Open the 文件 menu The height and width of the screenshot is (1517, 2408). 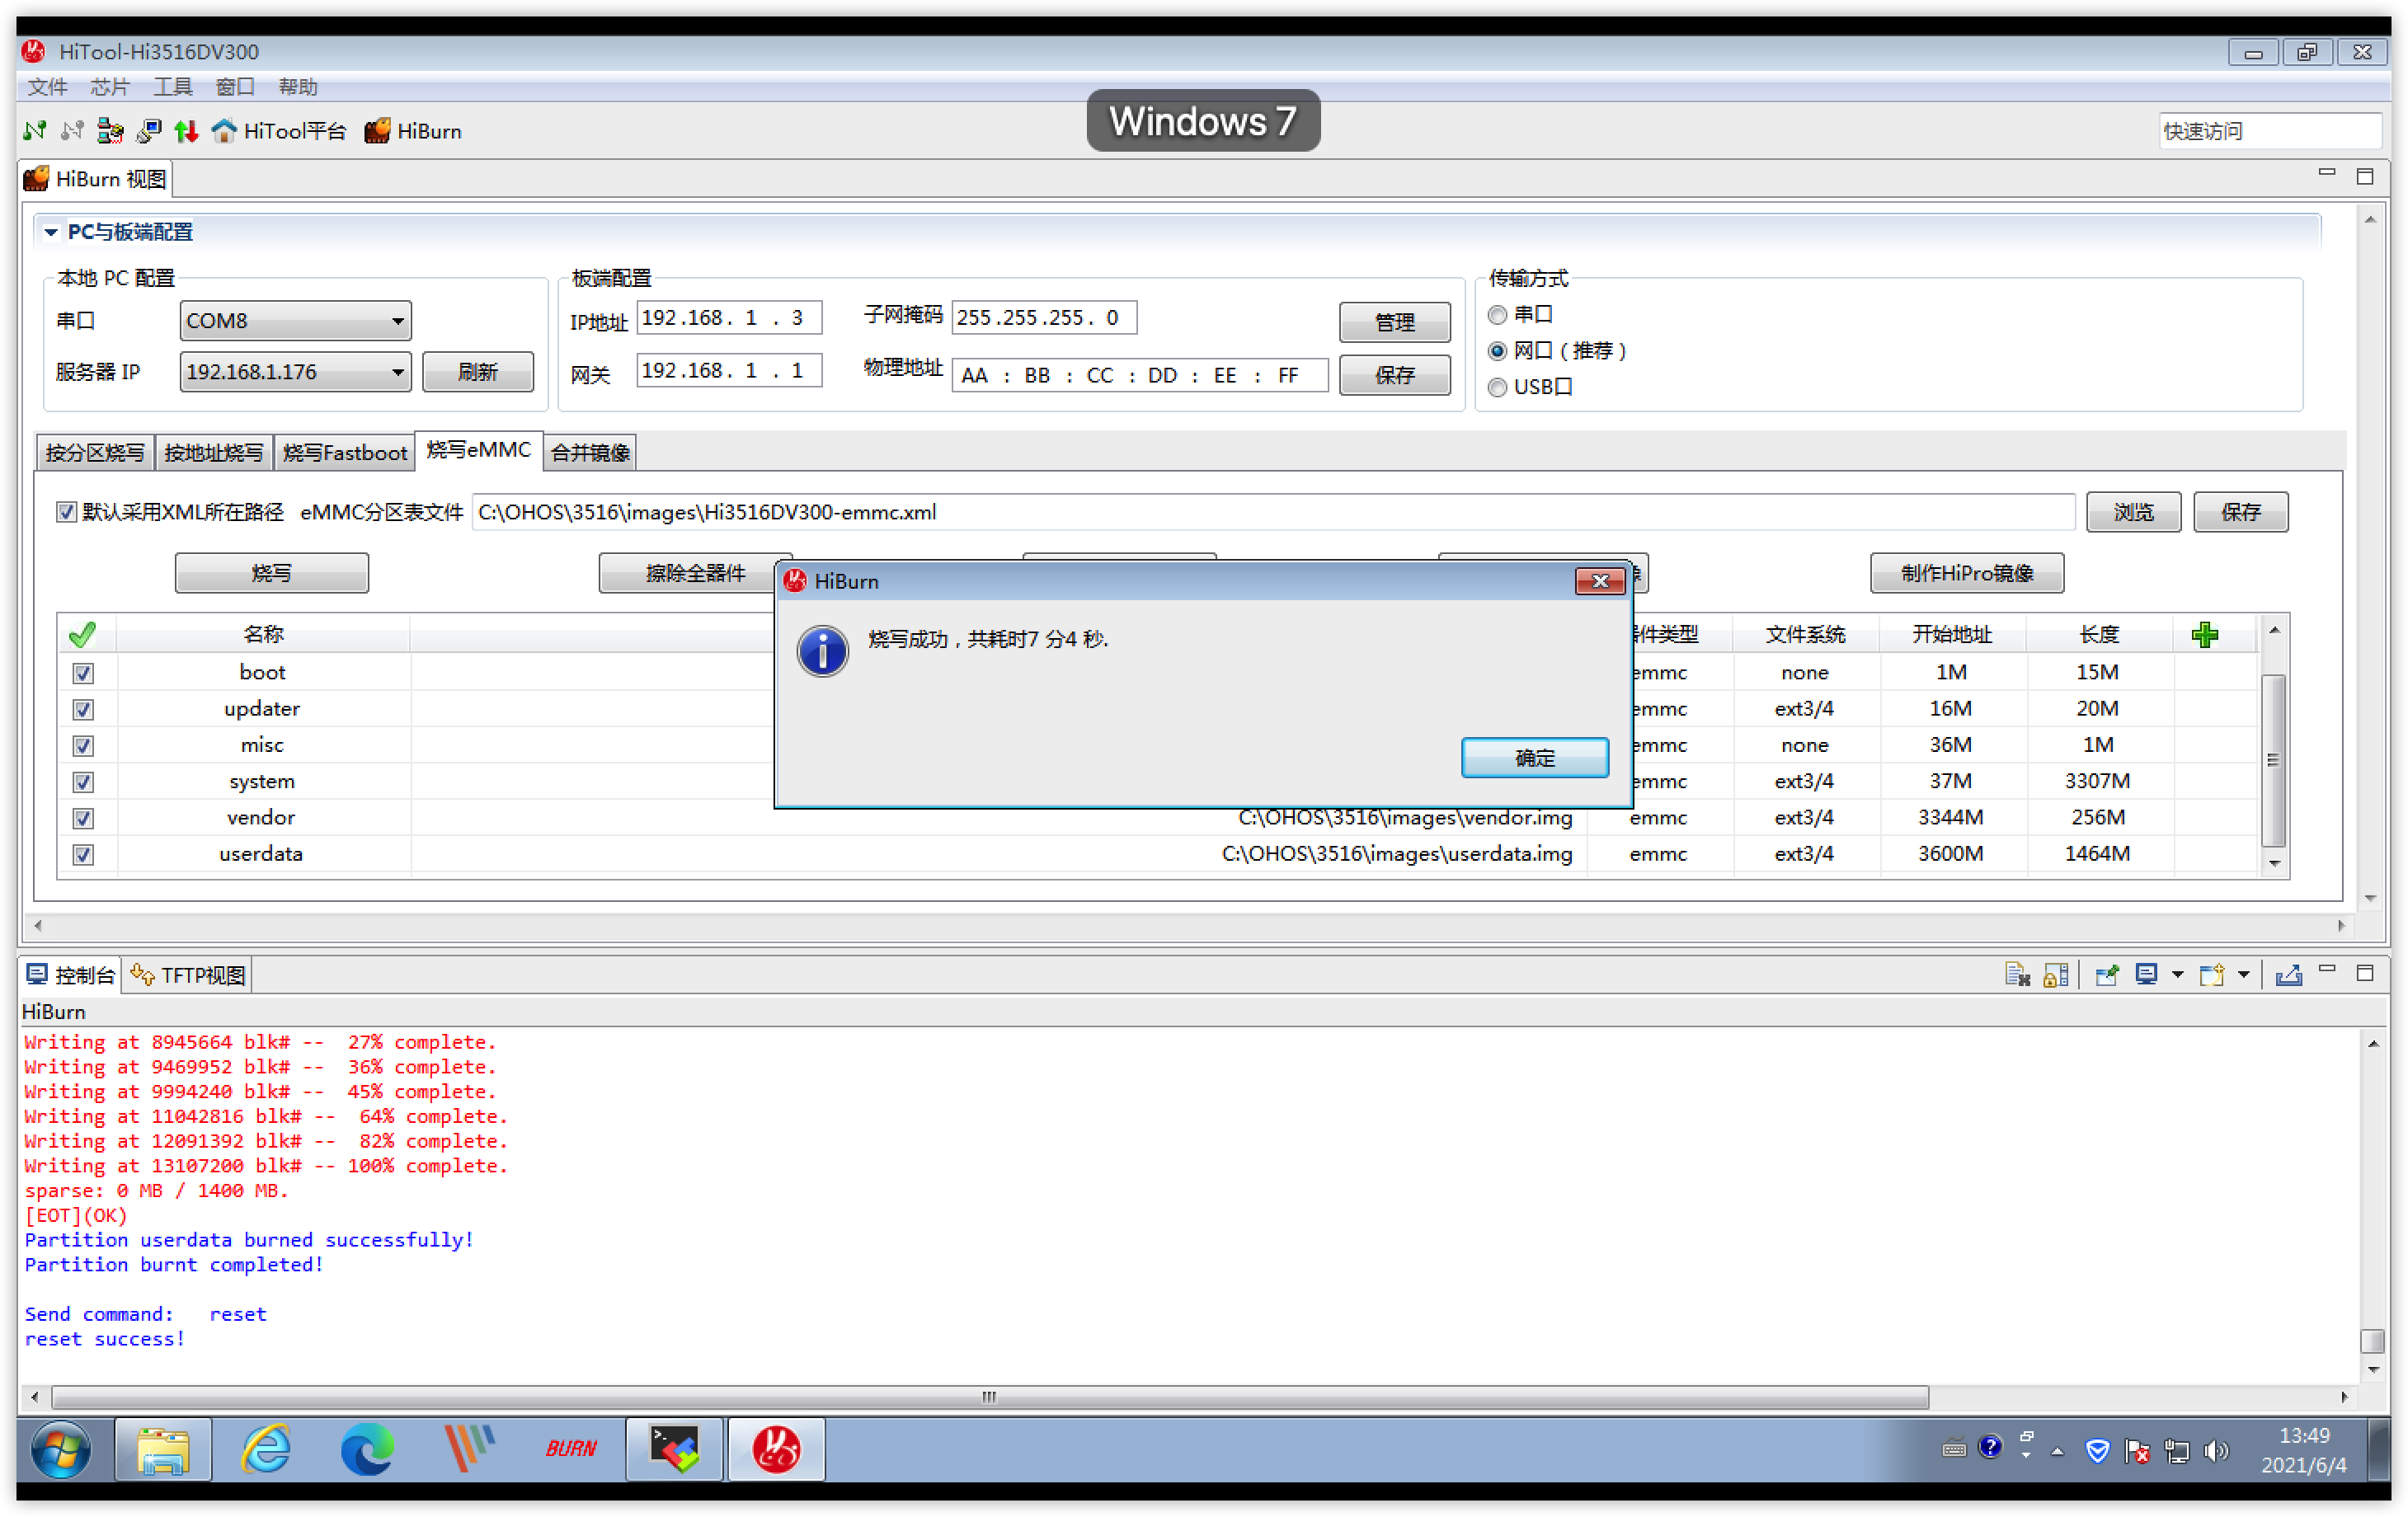pyautogui.click(x=47, y=87)
